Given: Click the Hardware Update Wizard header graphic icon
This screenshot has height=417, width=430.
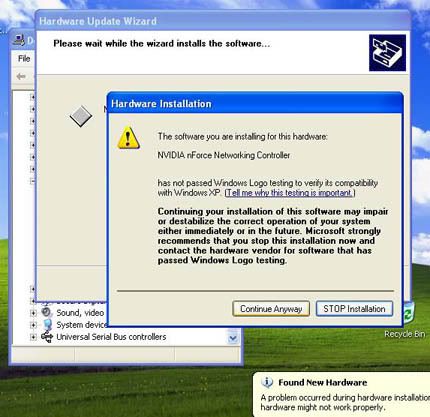Looking at the screenshot, I should [387, 53].
